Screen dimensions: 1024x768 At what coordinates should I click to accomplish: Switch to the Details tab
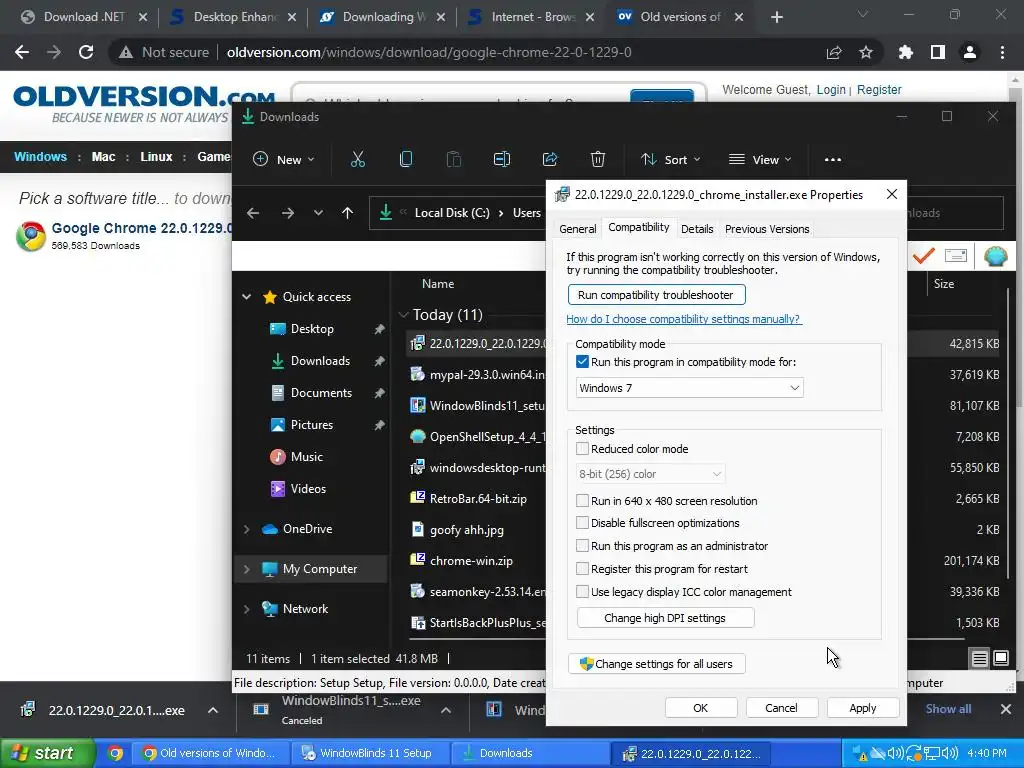pyautogui.click(x=697, y=229)
